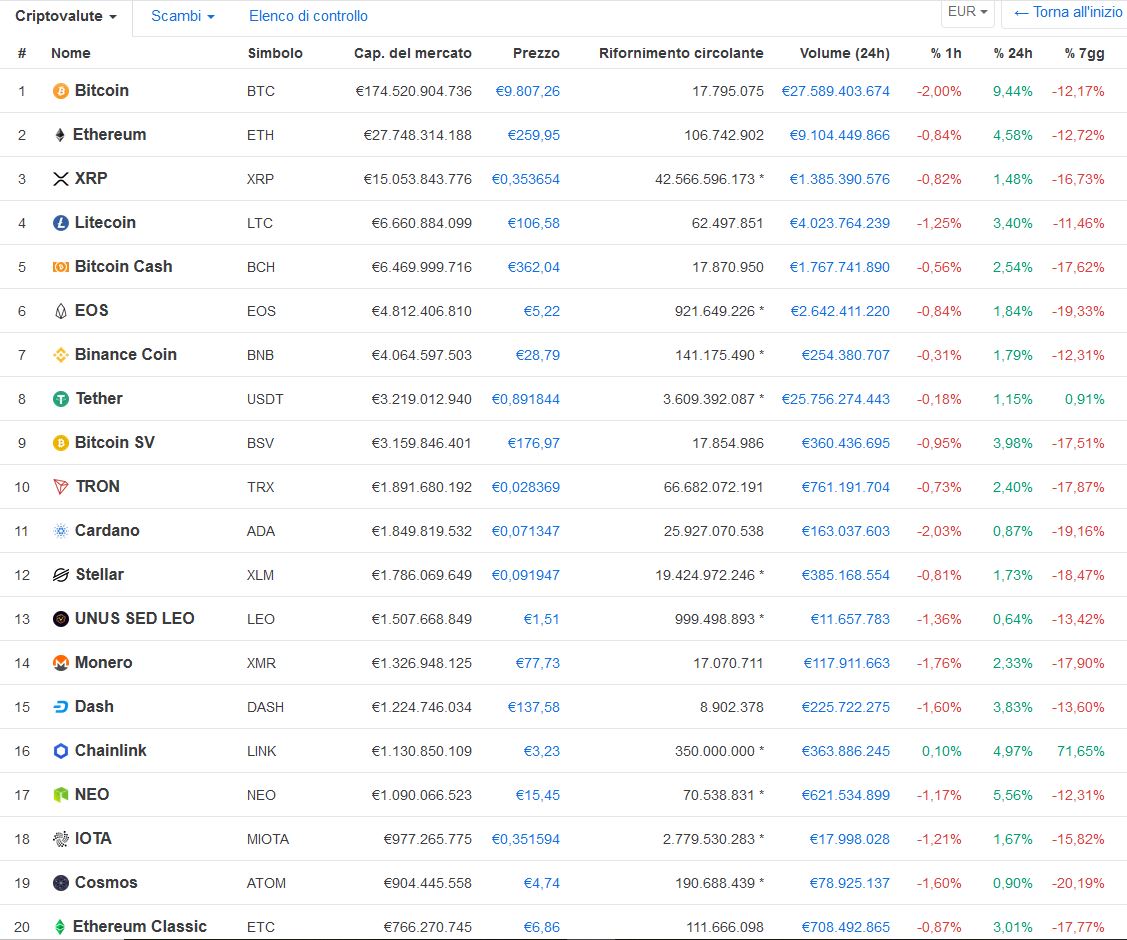Click the Chainlink hexagon icon
This screenshot has width=1127, height=940.
[61, 751]
